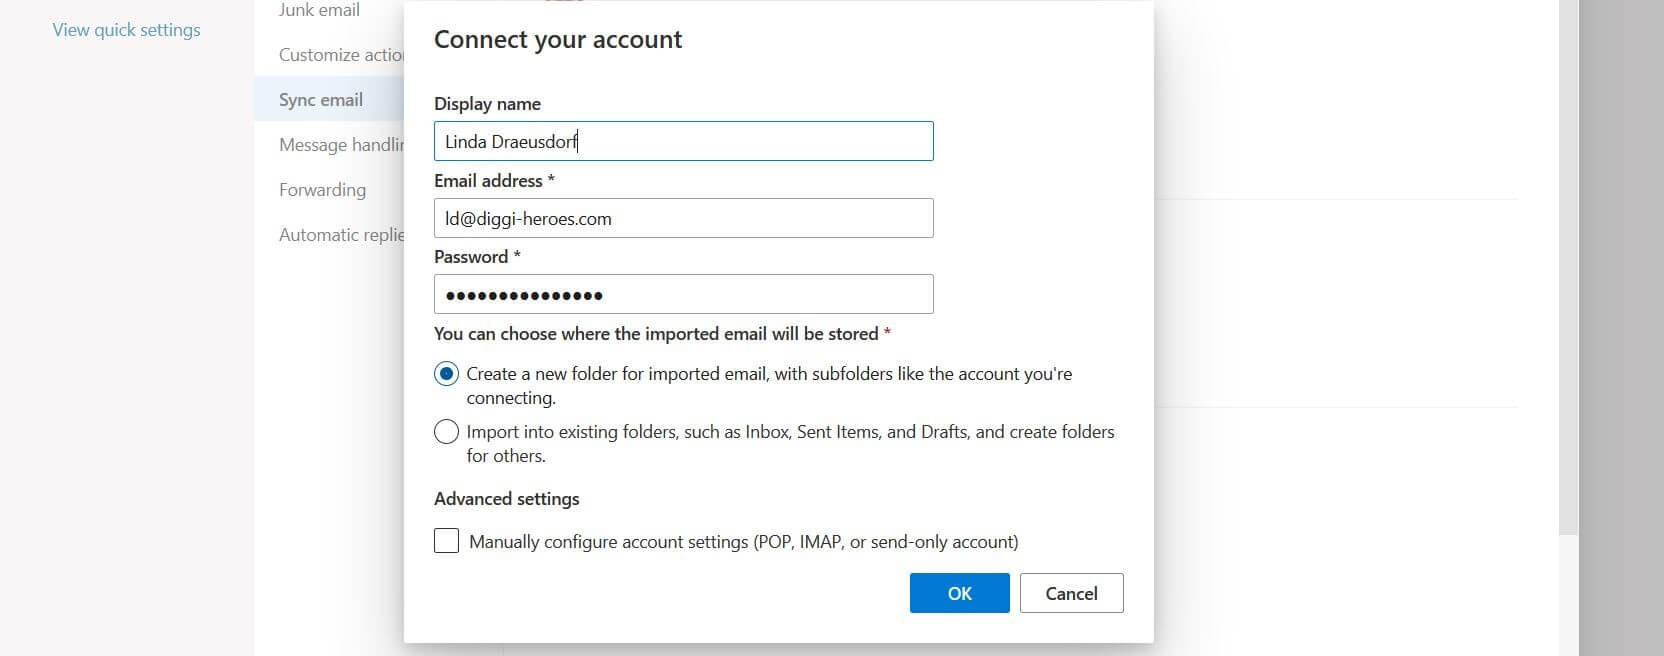Cancel the Connect your account dialog
The width and height of the screenshot is (1664, 656).
pyautogui.click(x=1071, y=593)
